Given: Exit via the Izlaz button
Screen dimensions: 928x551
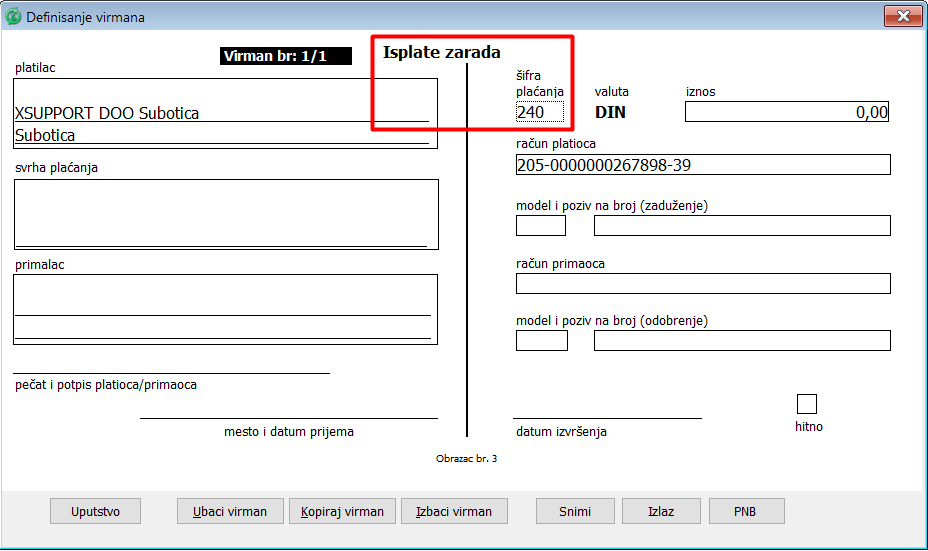Looking at the screenshot, I should point(659,511).
